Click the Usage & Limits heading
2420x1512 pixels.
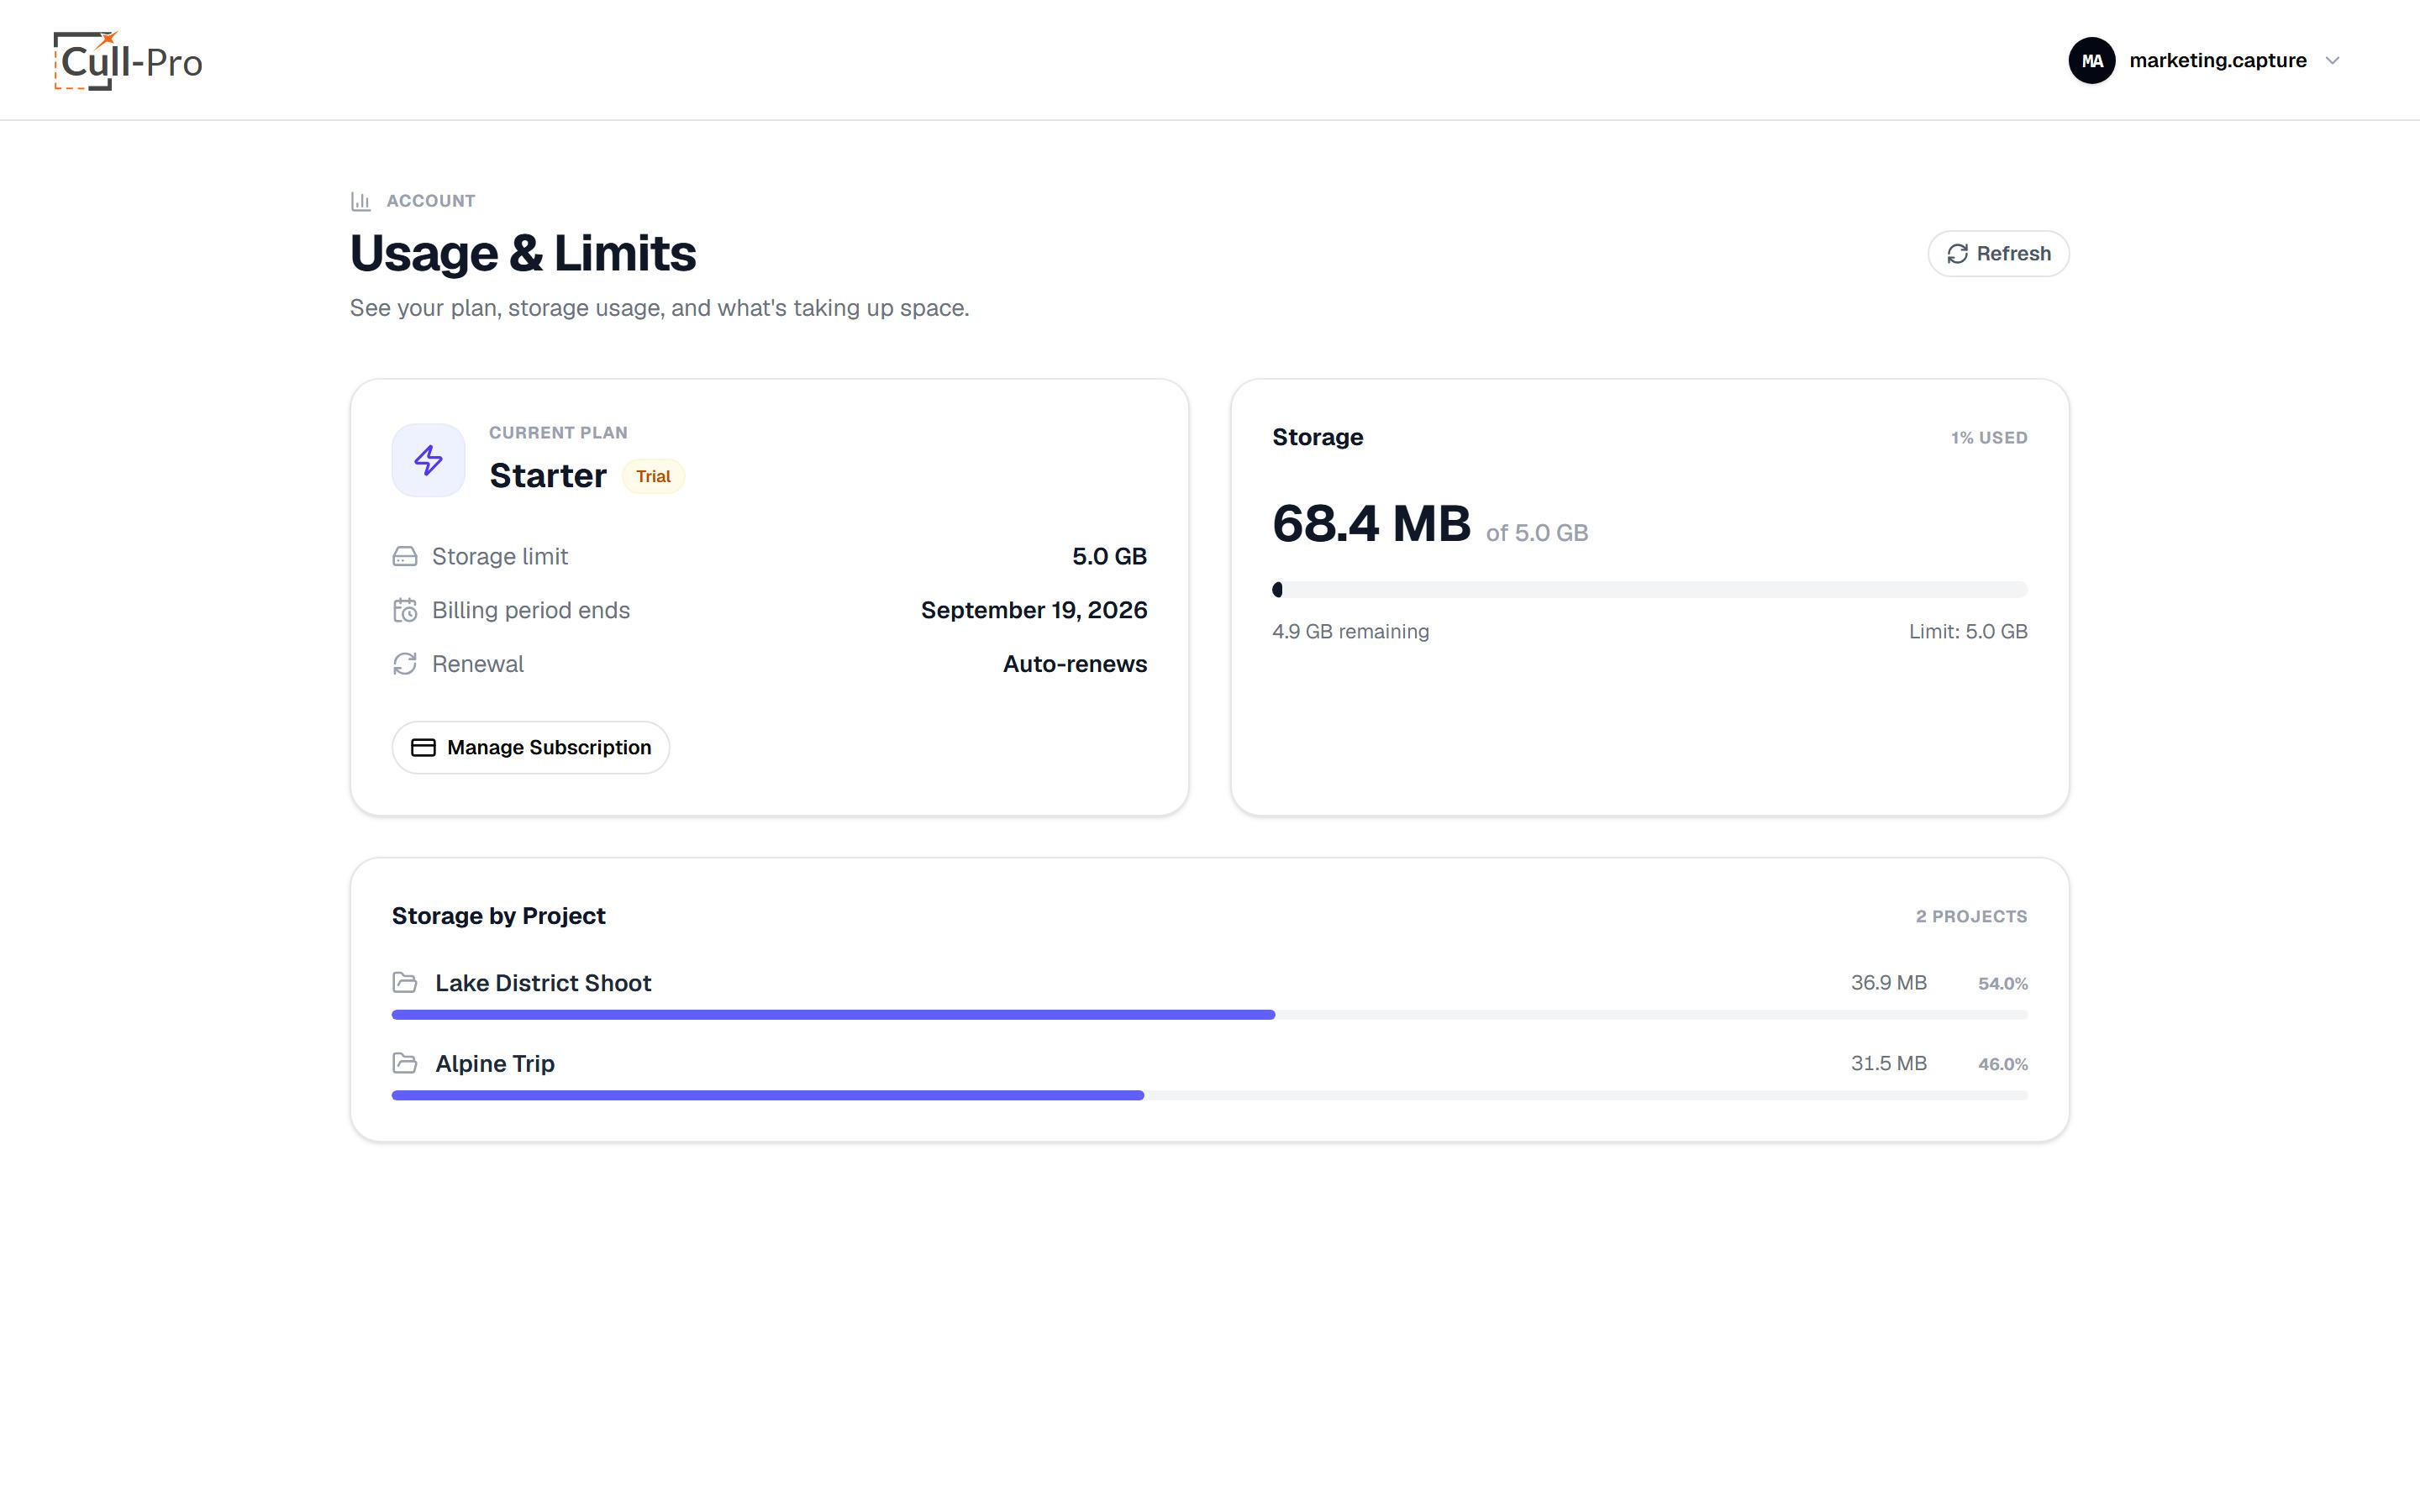[x=523, y=254]
